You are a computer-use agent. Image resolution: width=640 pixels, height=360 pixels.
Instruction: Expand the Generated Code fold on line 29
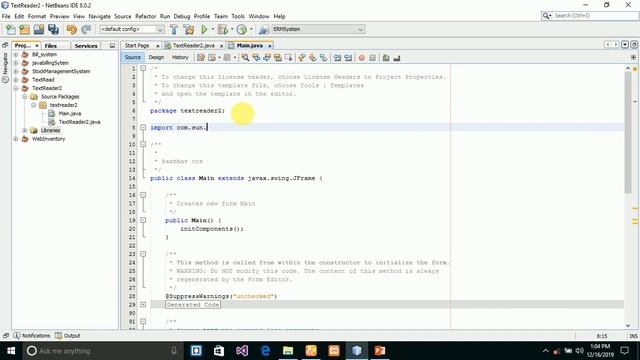[143, 305]
